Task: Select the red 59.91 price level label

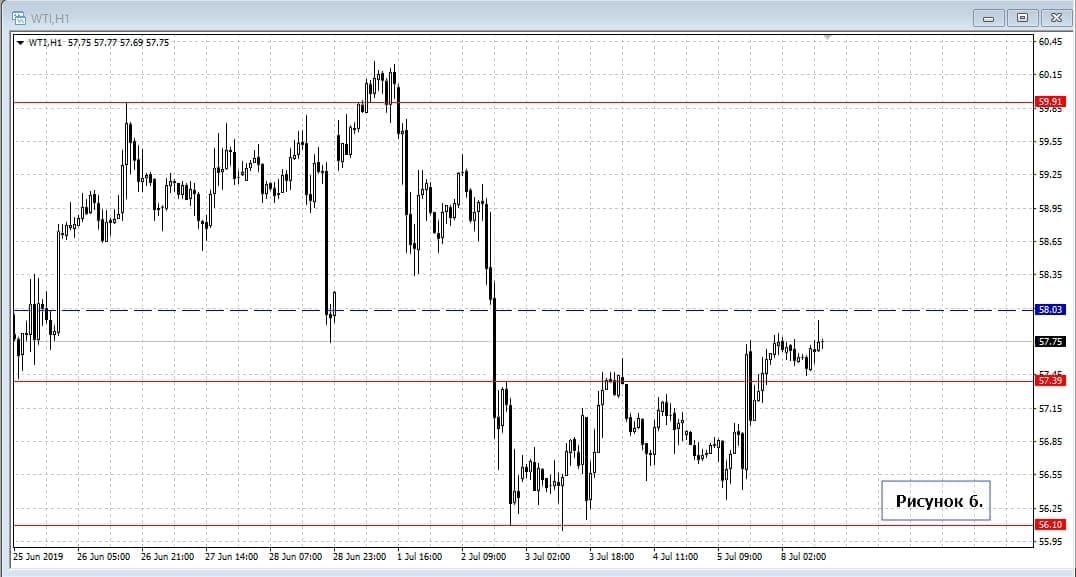Action: tap(1051, 102)
